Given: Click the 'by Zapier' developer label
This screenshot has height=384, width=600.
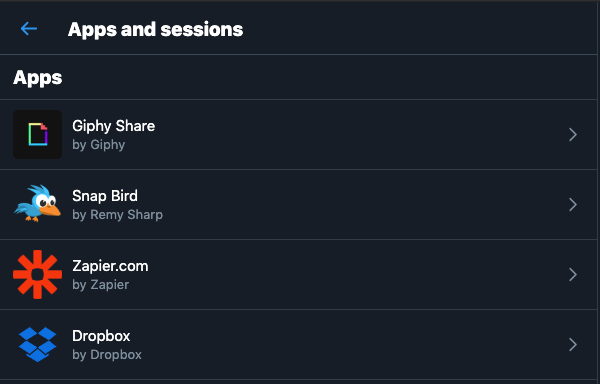Looking at the screenshot, I should tap(101, 285).
